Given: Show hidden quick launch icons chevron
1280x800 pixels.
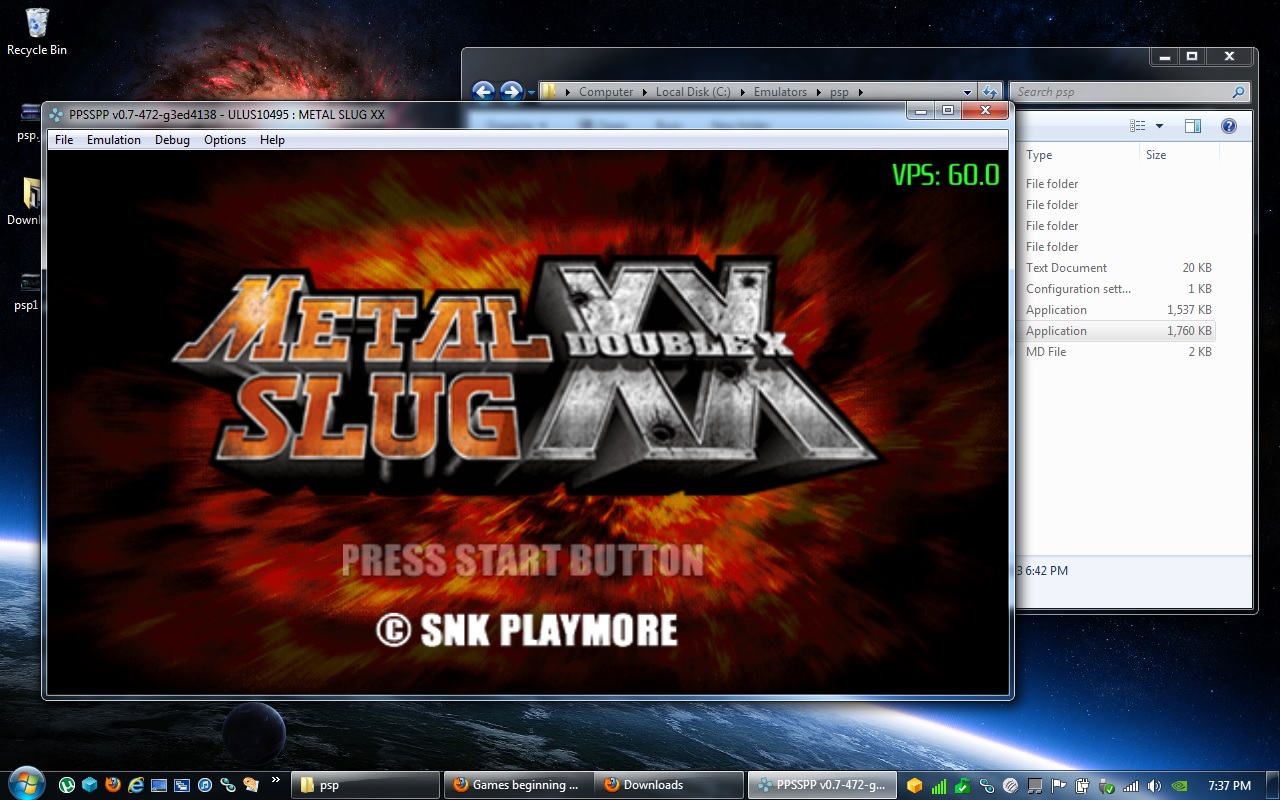Looking at the screenshot, I should 275,781.
